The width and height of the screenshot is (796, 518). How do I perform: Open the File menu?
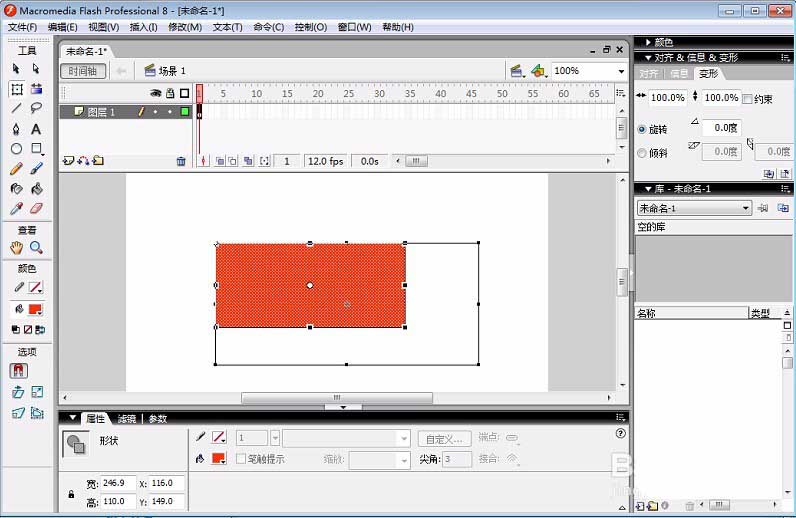[x=22, y=27]
